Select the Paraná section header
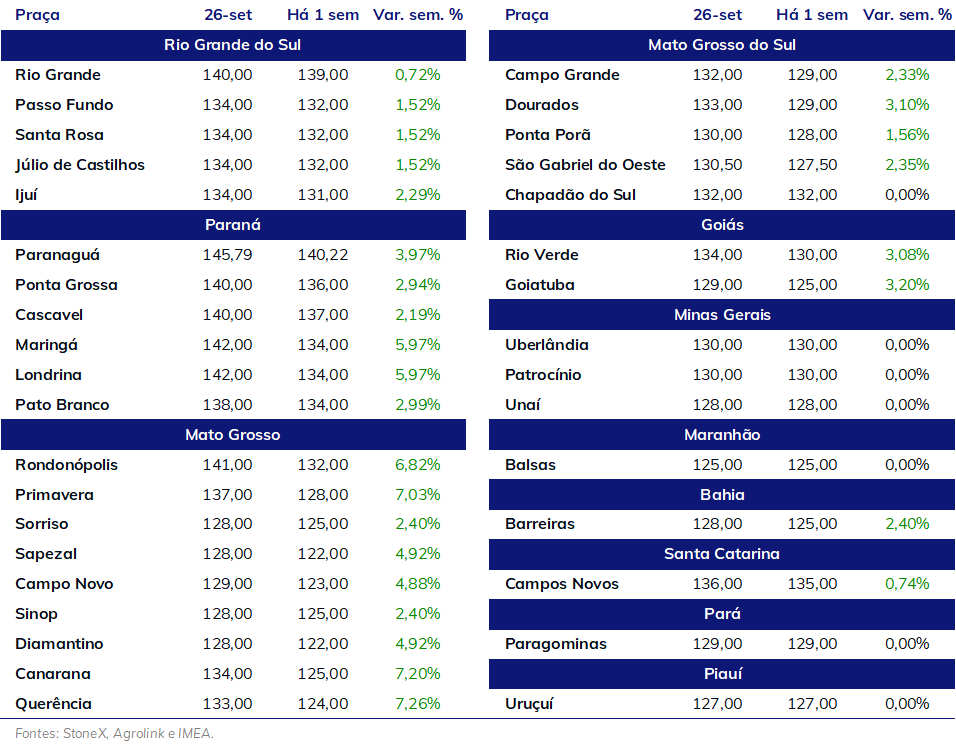 click(x=233, y=225)
